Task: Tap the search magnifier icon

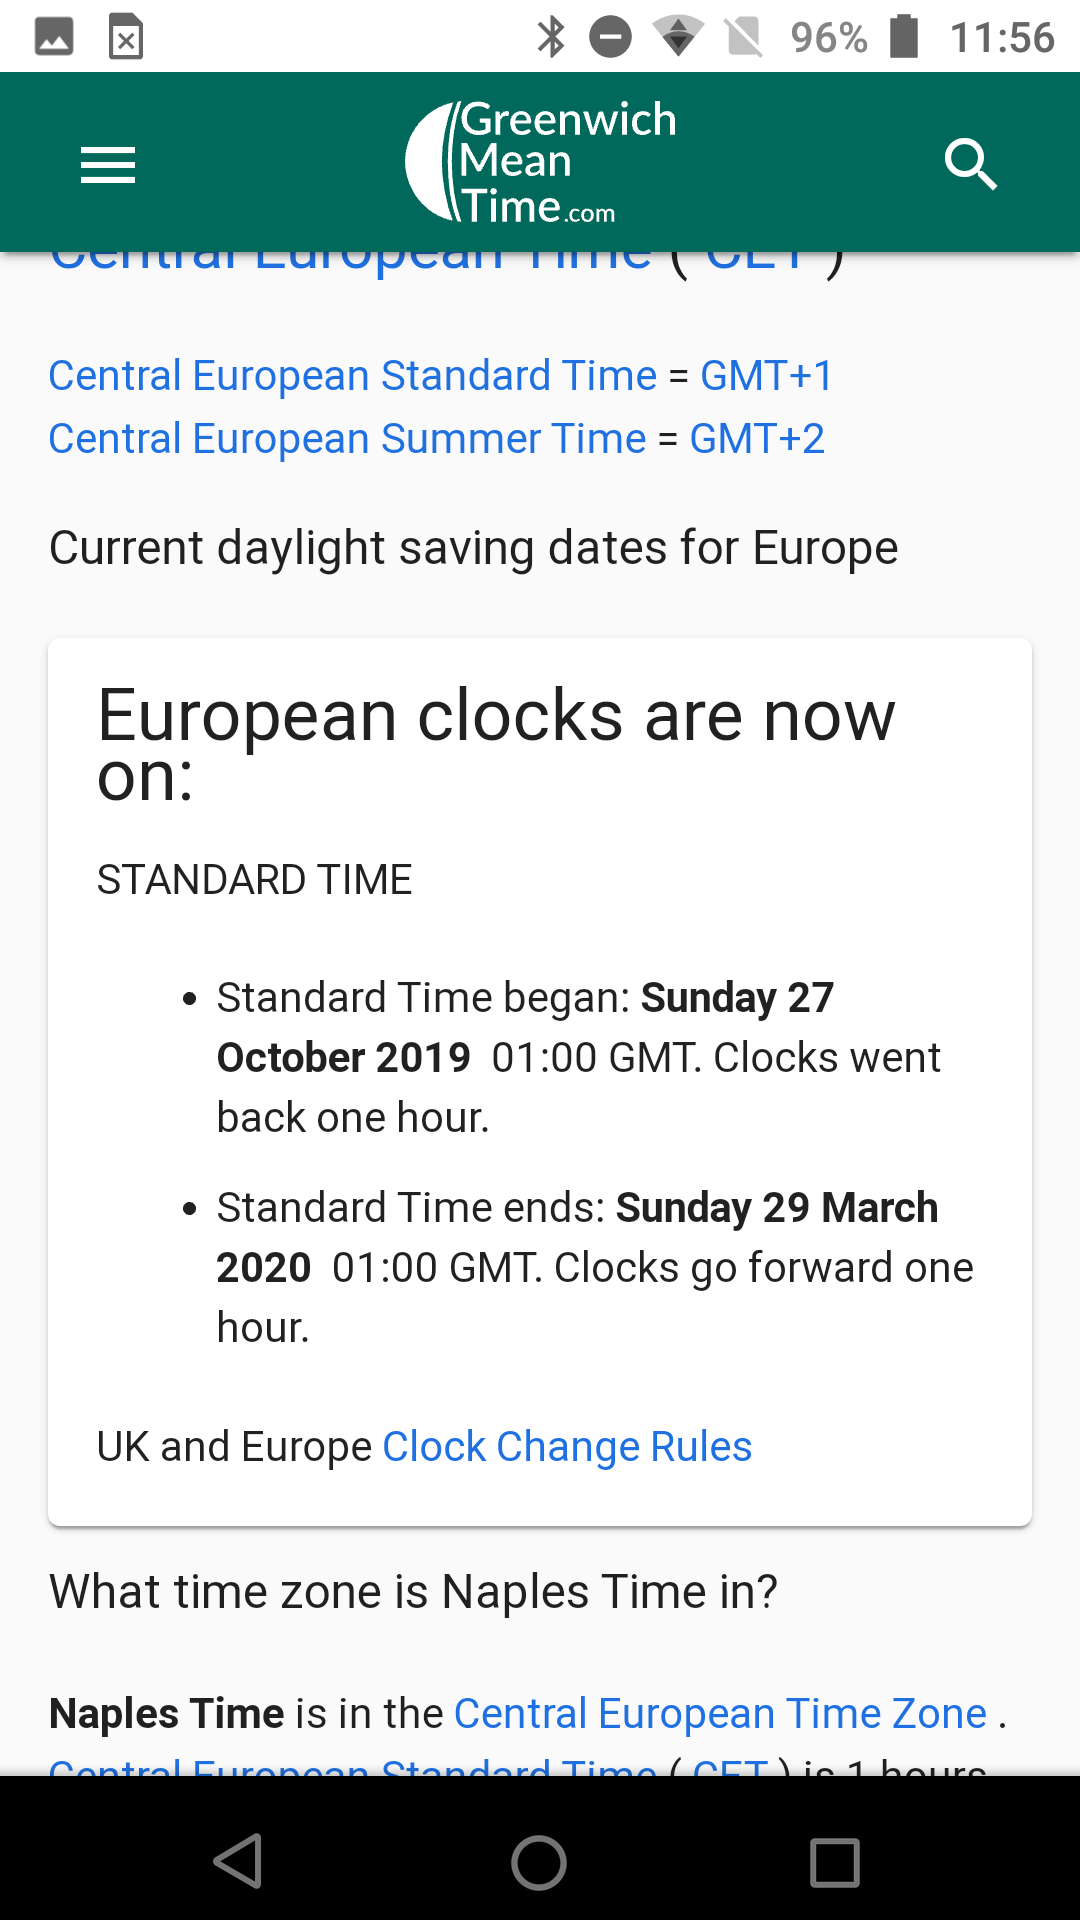Action: (970, 165)
